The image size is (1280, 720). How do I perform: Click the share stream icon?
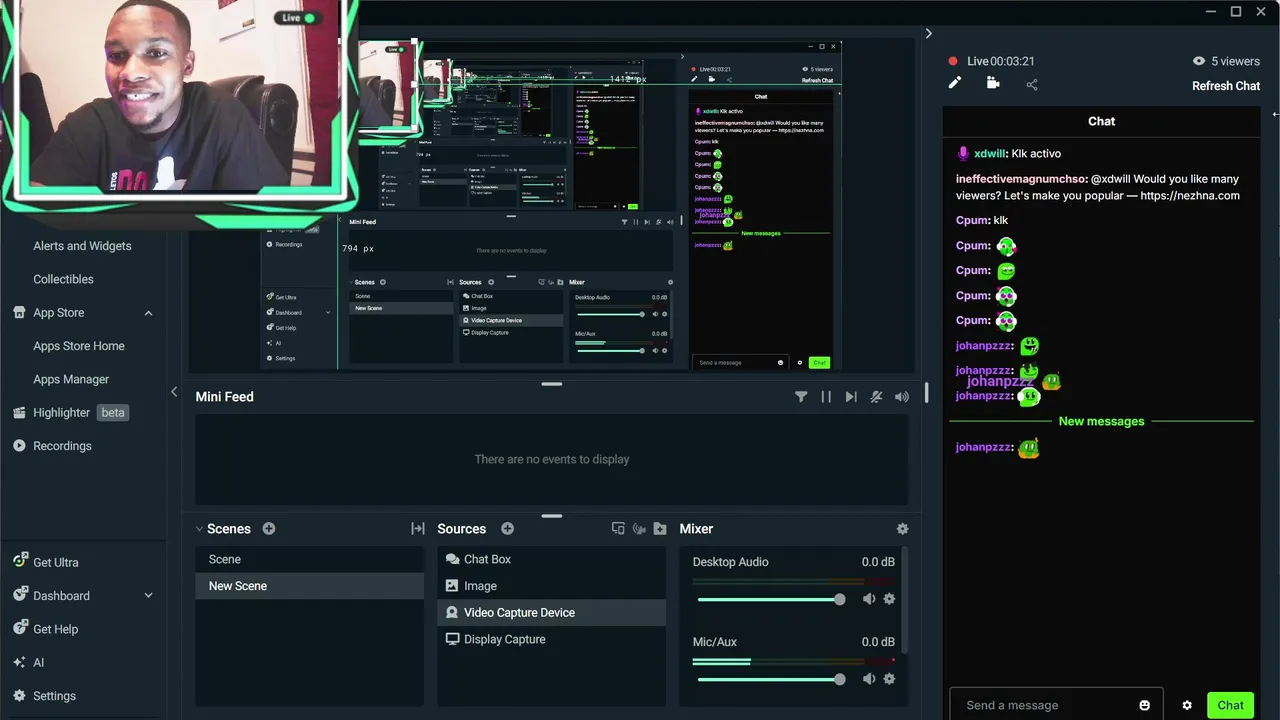coord(1032,85)
